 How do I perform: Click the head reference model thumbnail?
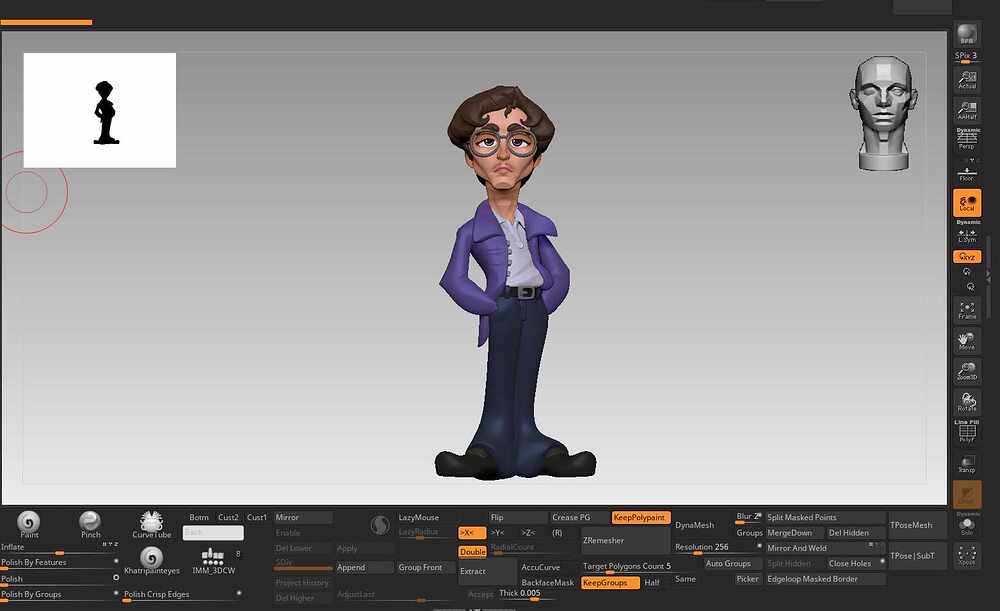pyautogui.click(x=883, y=114)
